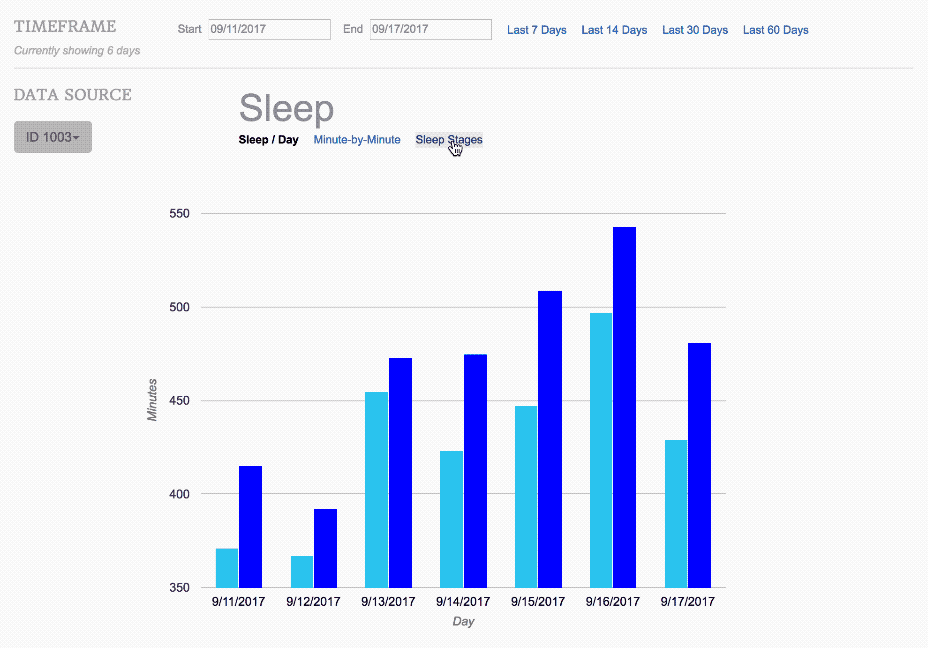928x648 pixels.
Task: Click the 9/11/2017 axis label
Action: [x=239, y=602]
